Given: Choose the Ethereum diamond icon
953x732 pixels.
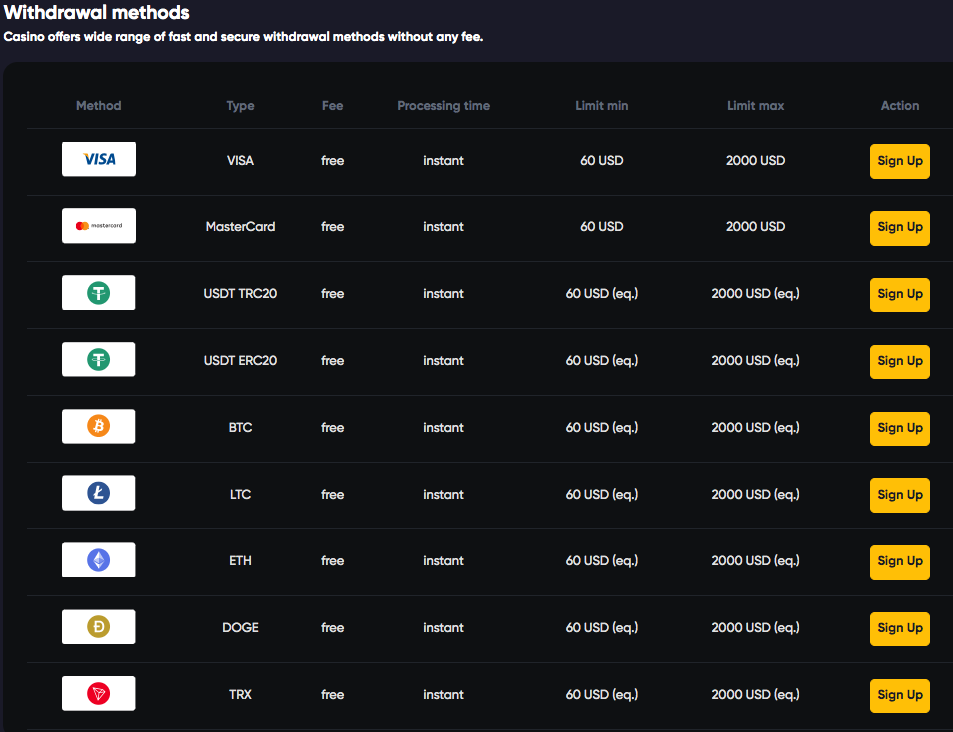Looking at the screenshot, I should pos(98,560).
